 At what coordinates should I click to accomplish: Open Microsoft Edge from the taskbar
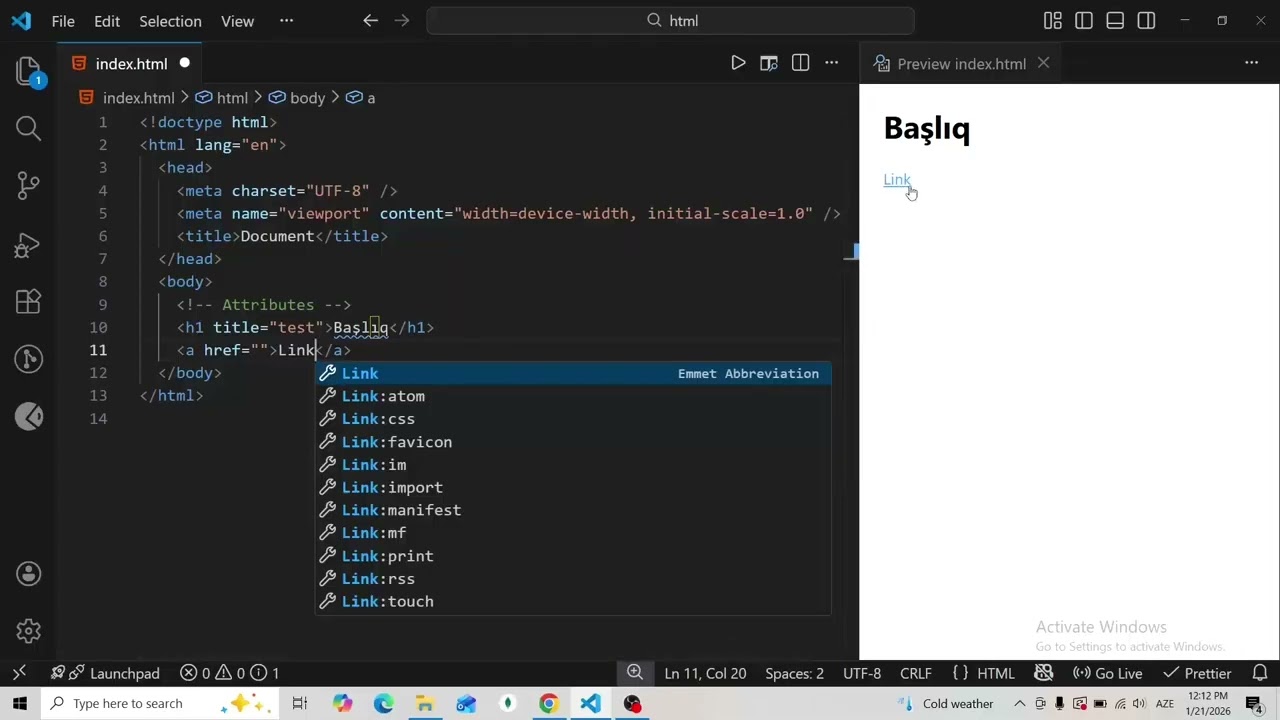click(x=384, y=704)
